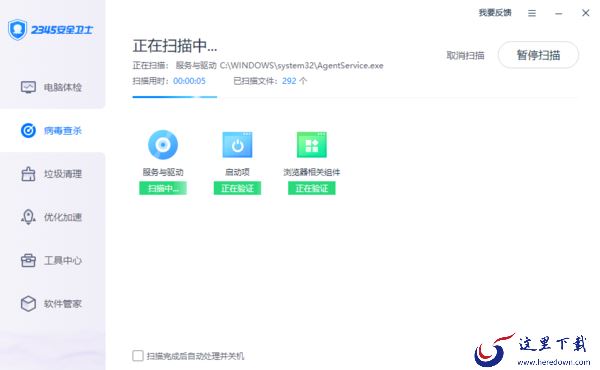This screenshot has height=370, width=600.
Task: Click the scanned file path AgentService.exe
Action: pos(302,65)
